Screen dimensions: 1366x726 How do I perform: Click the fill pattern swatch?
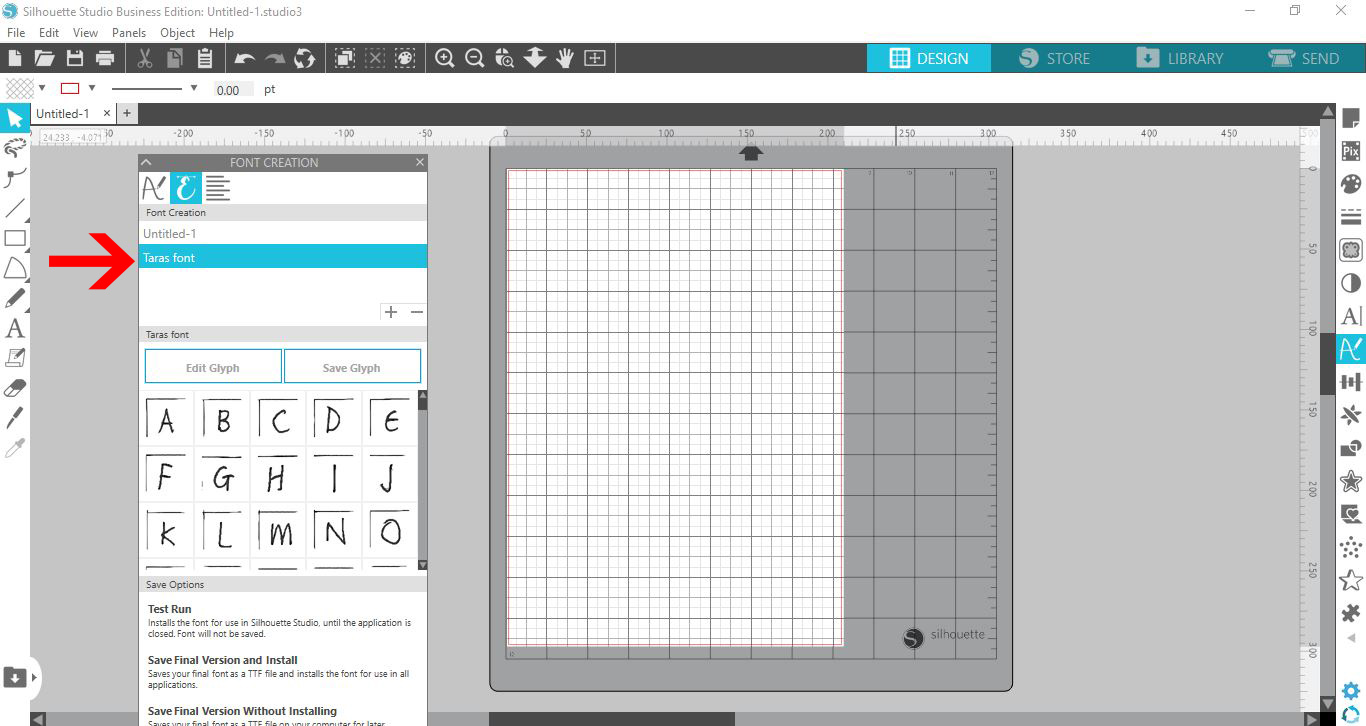20,88
